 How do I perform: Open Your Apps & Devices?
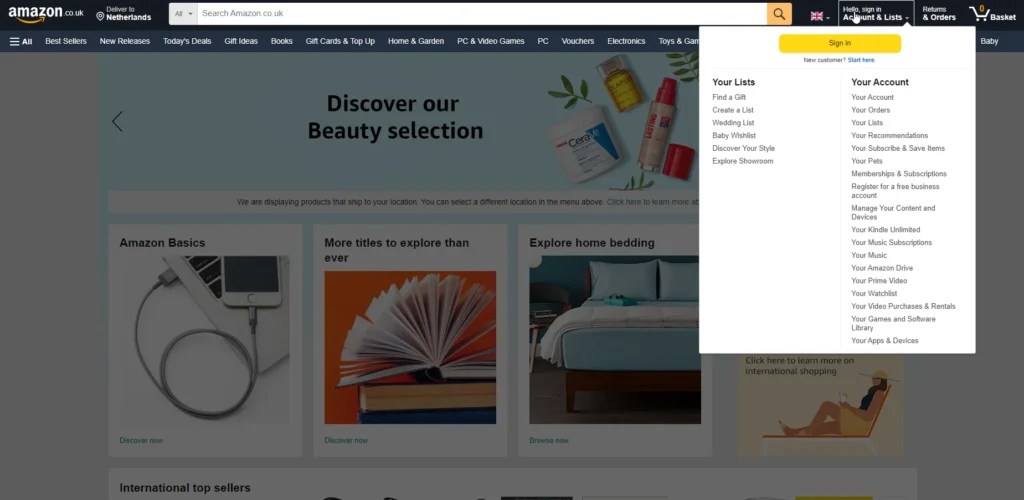[x=885, y=341]
